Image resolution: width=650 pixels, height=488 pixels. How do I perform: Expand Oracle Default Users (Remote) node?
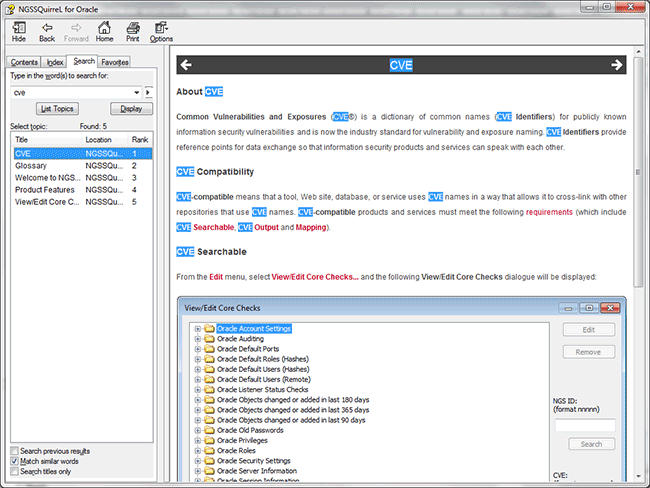[x=198, y=379]
